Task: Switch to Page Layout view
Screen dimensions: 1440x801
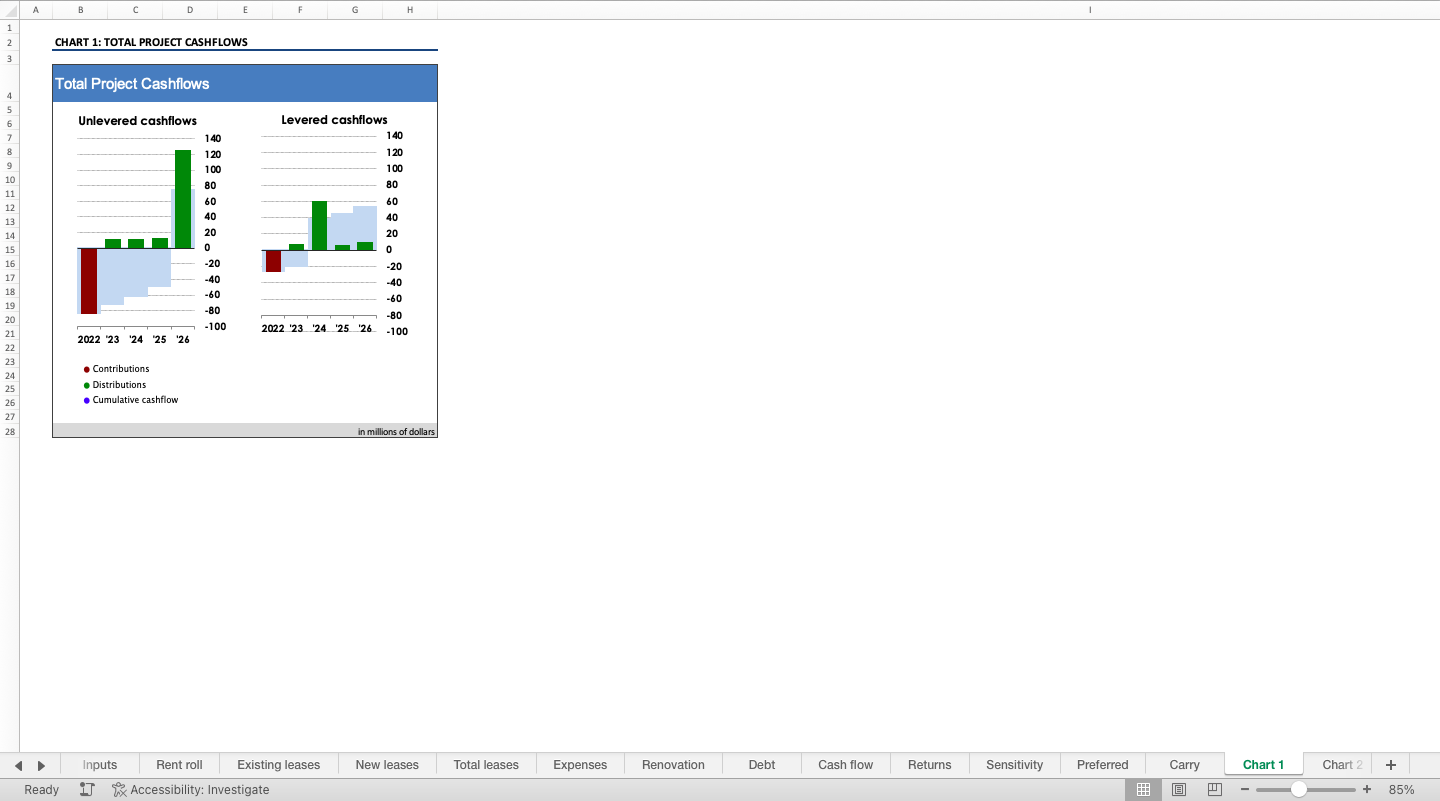Action: 1179,790
